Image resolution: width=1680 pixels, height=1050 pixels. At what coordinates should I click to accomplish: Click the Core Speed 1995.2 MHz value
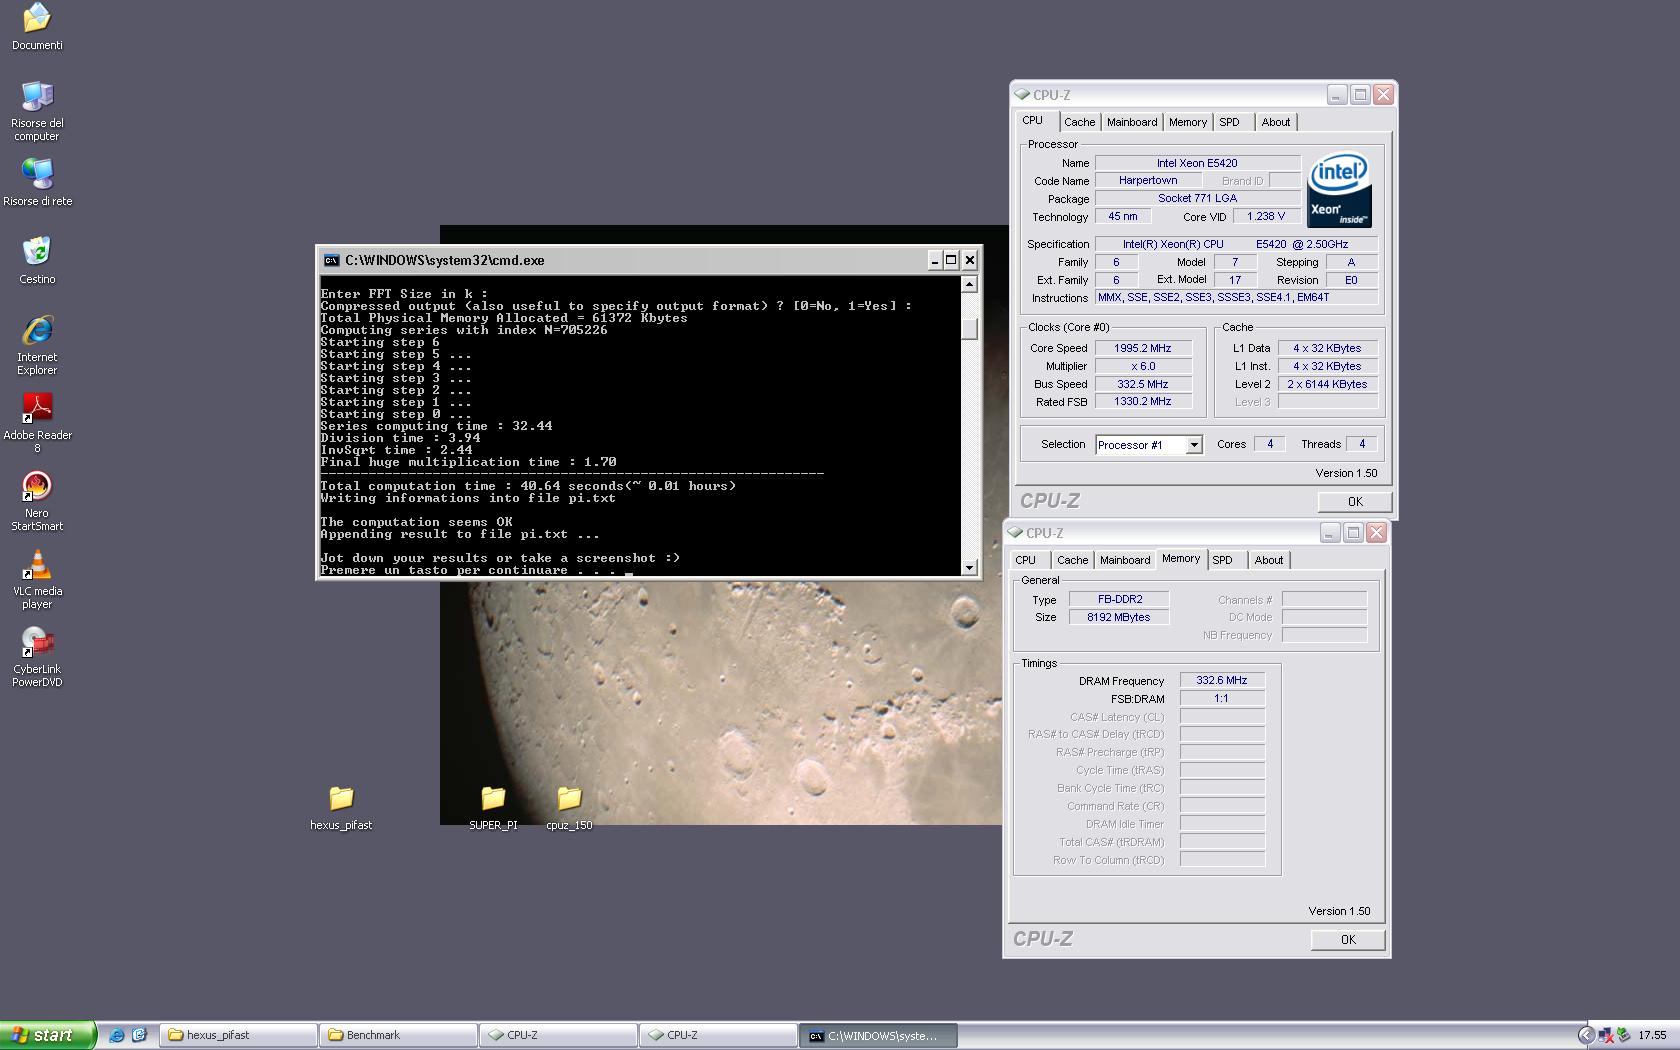tap(1143, 348)
